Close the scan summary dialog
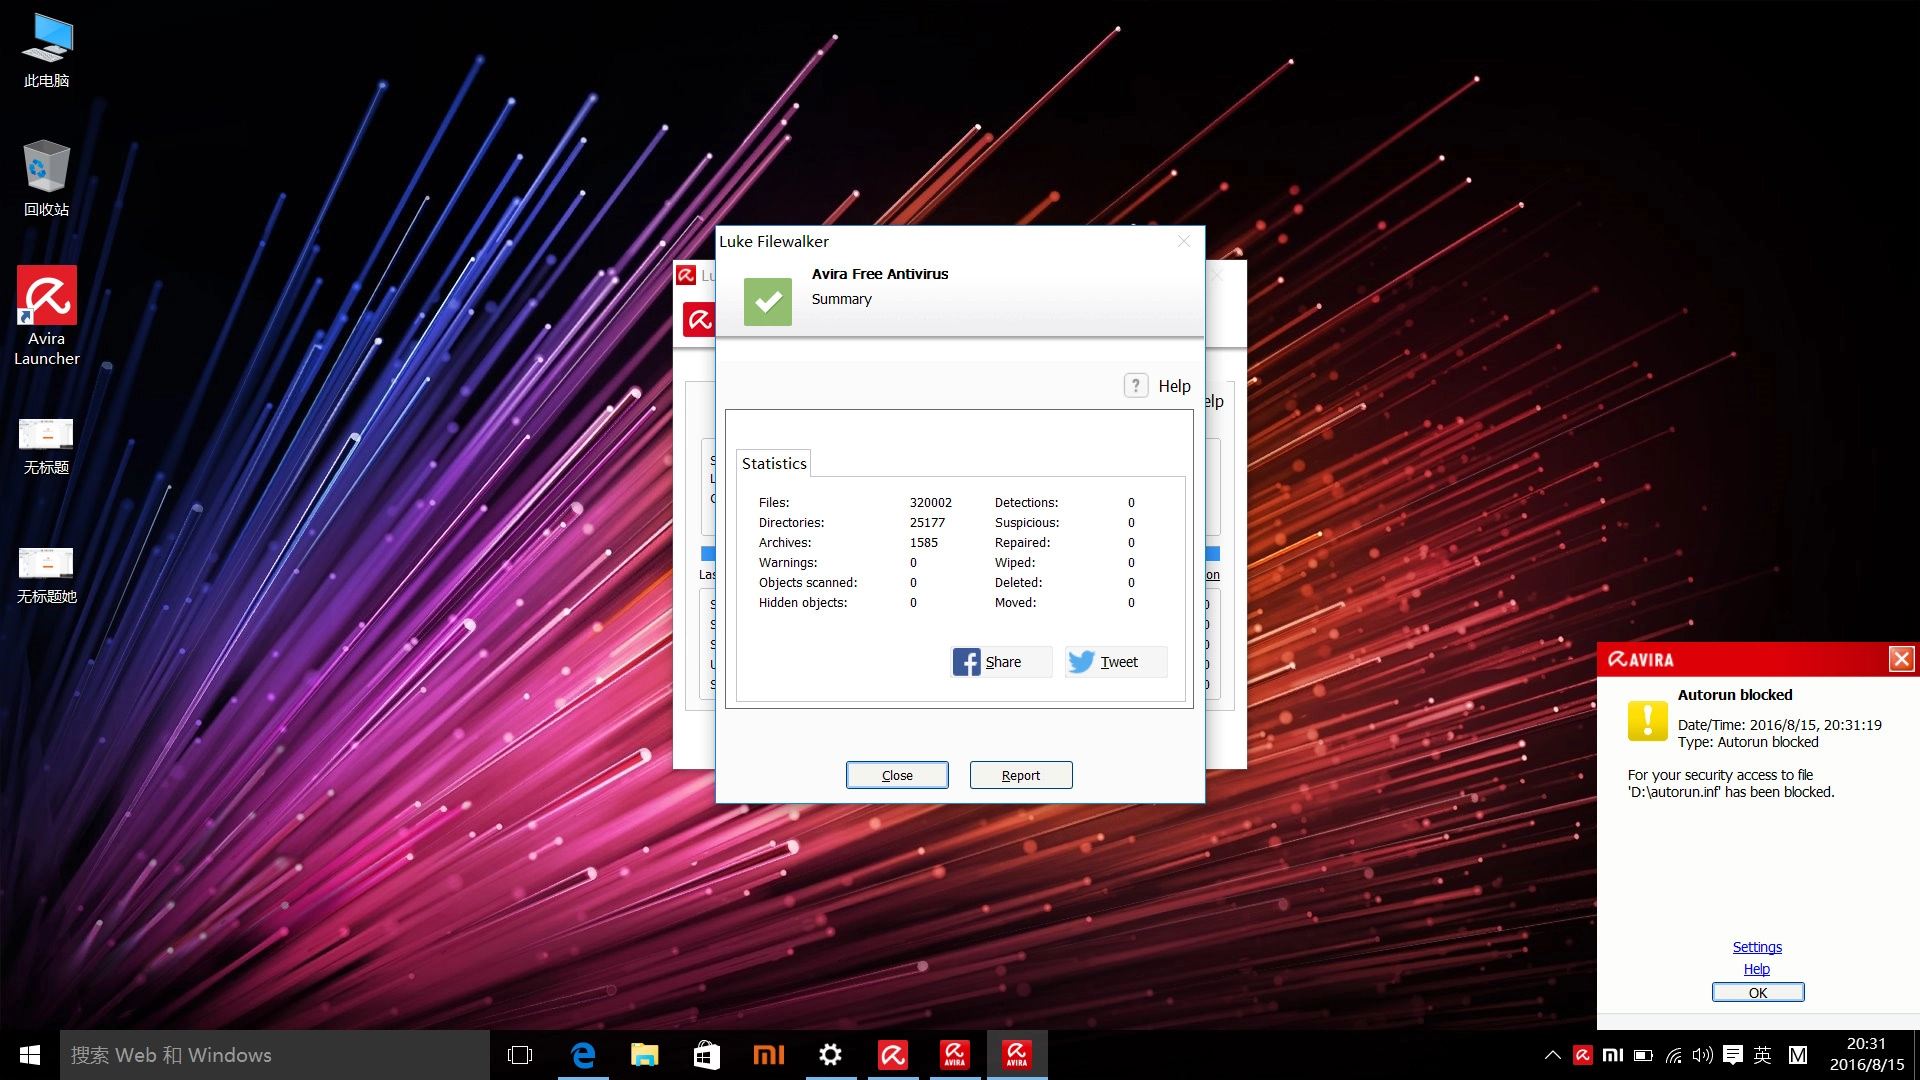This screenshot has width=1920, height=1080. (x=897, y=775)
